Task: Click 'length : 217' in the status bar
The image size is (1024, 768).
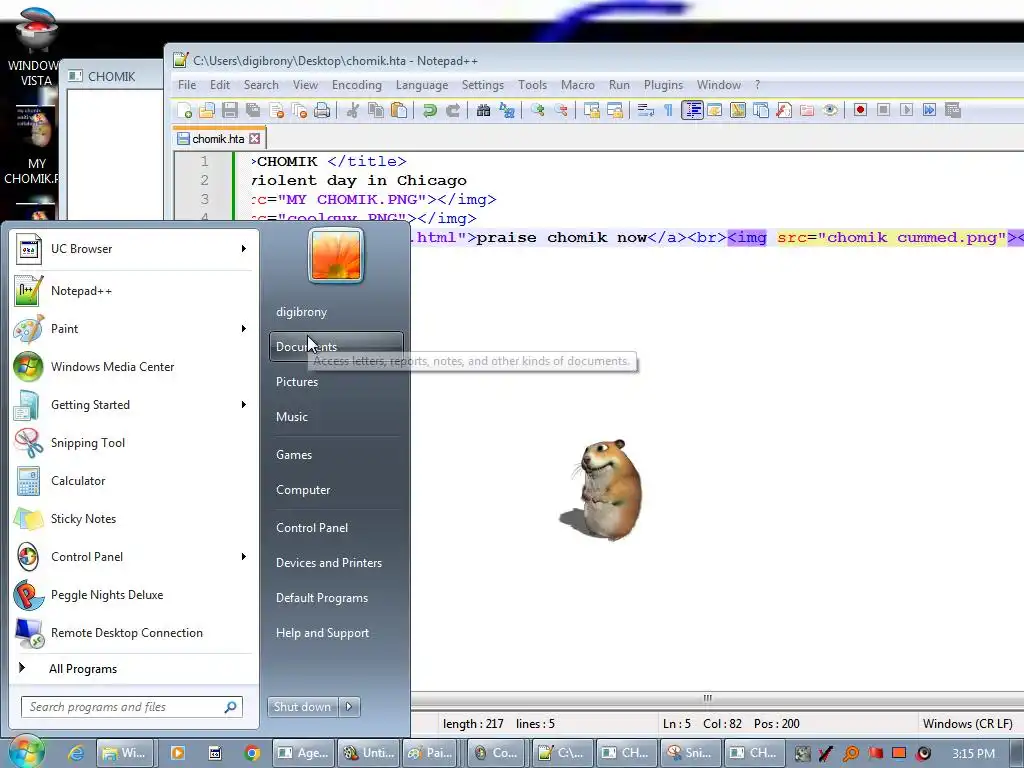Action: point(473,724)
